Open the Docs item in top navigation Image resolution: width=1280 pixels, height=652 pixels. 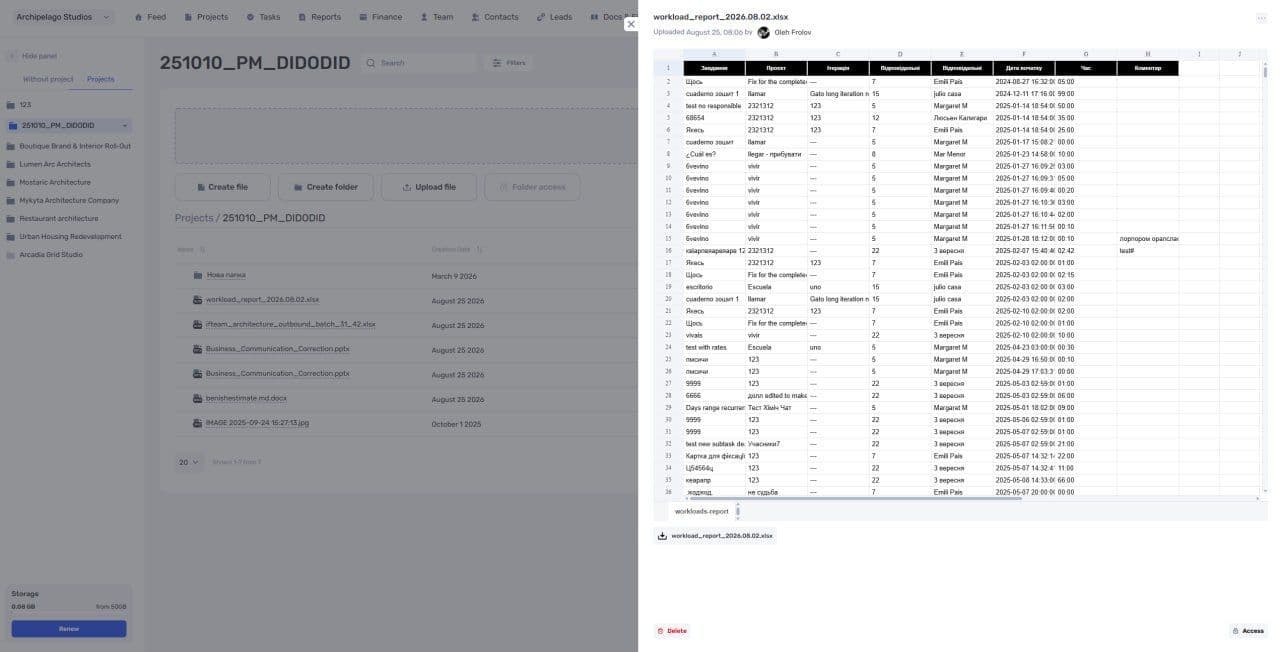coord(612,17)
